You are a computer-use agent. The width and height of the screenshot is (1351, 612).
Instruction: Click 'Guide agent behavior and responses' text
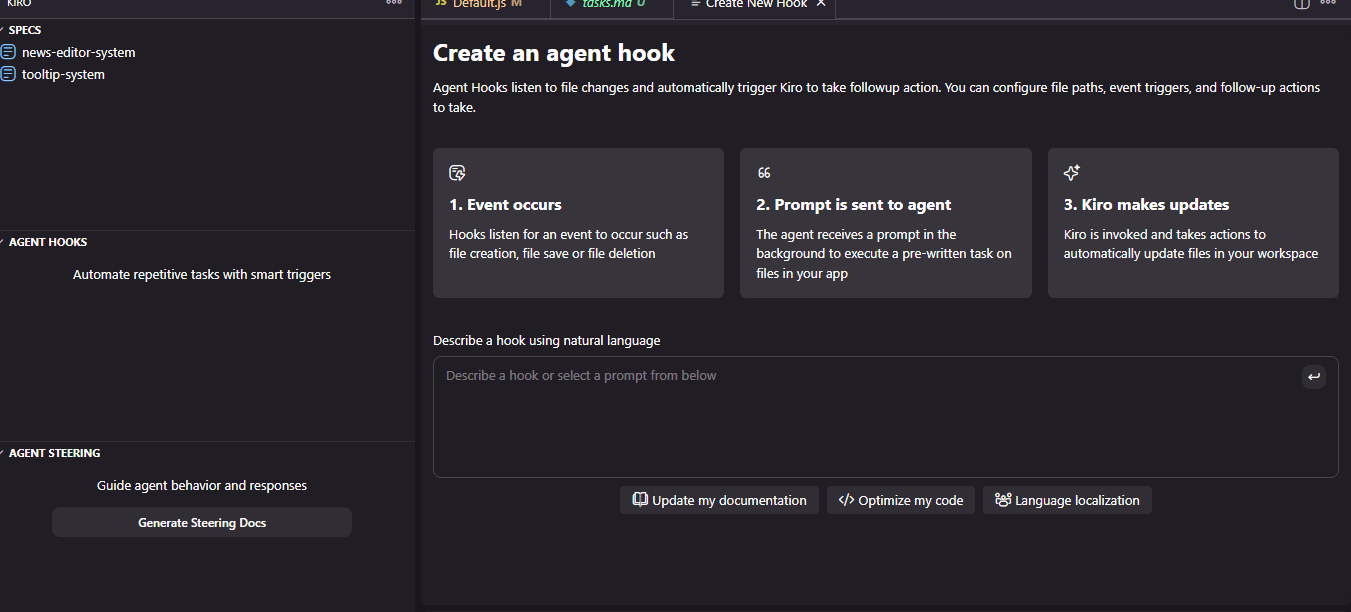202,485
